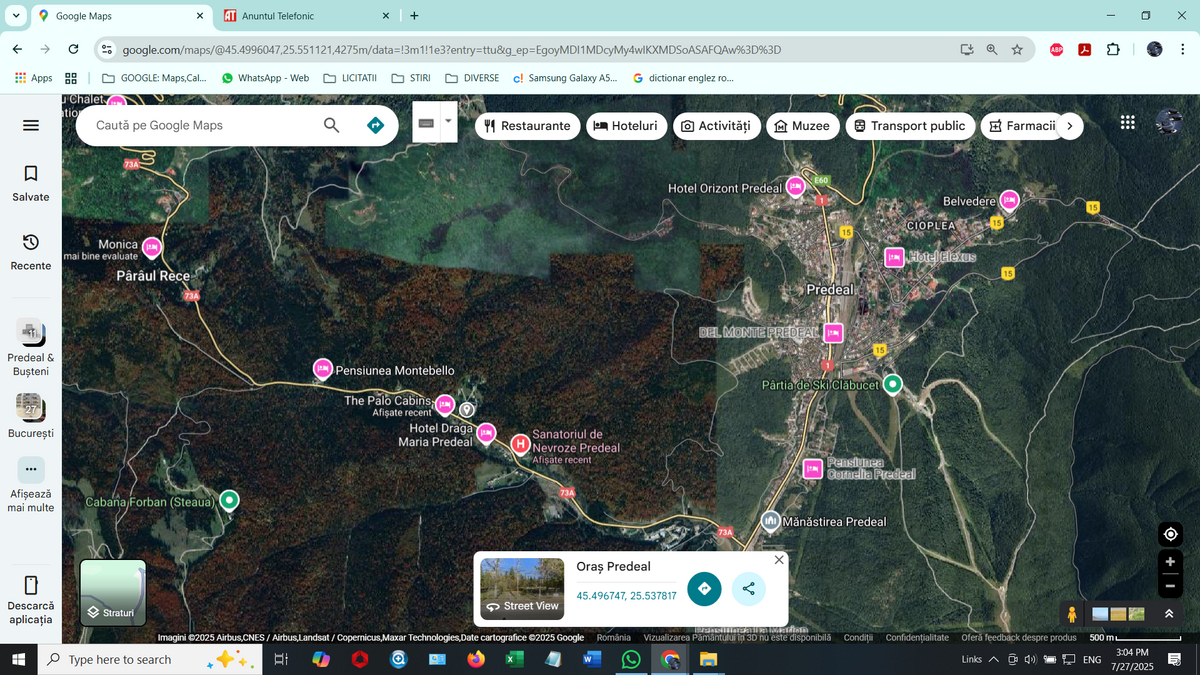Zoom in with the plus button
The image size is (1200, 675).
1170,561
